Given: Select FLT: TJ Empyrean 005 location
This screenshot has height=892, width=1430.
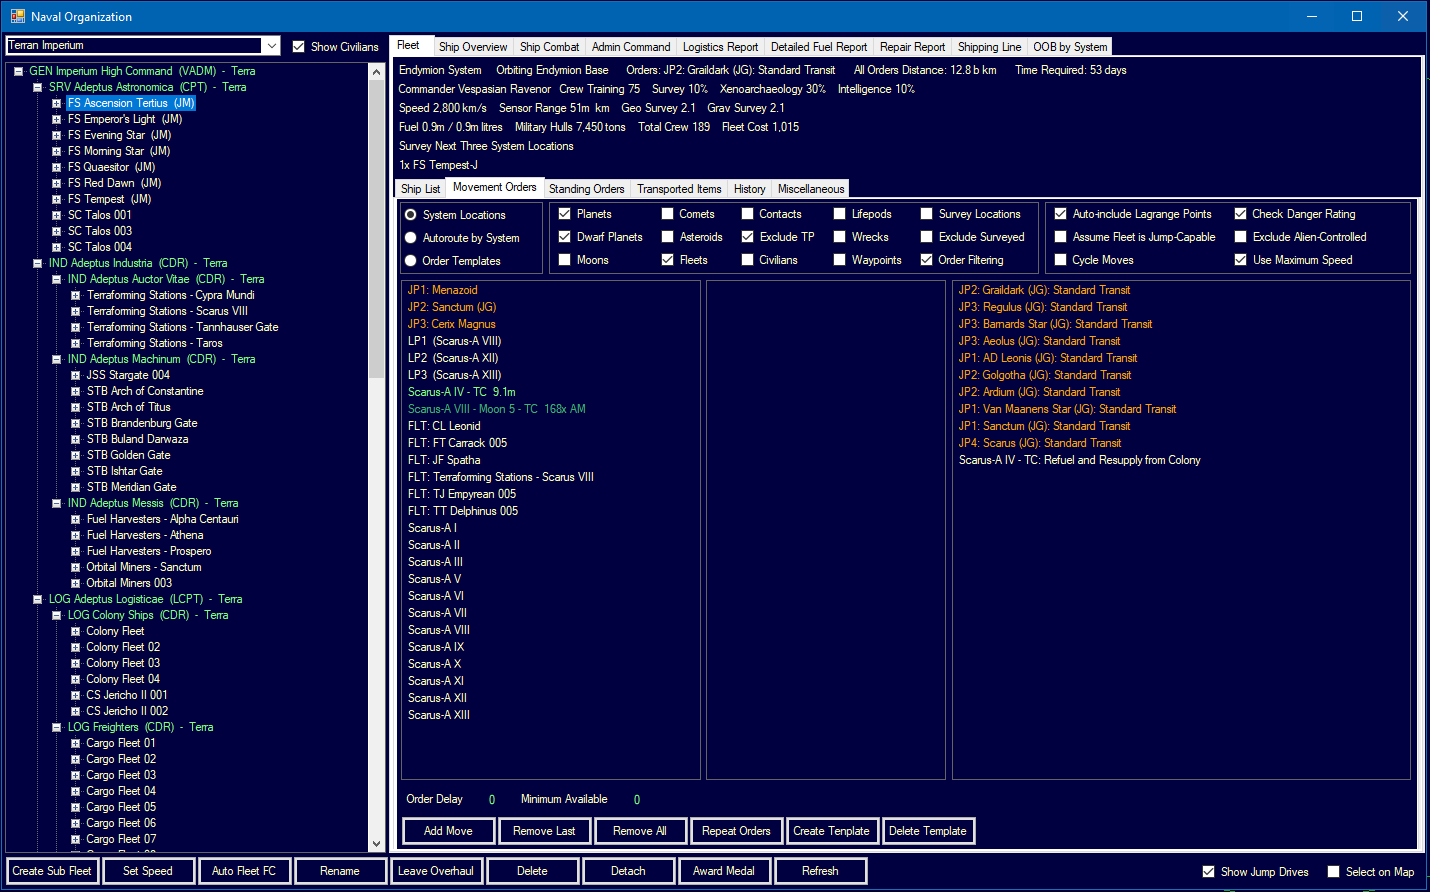Looking at the screenshot, I should tap(462, 494).
